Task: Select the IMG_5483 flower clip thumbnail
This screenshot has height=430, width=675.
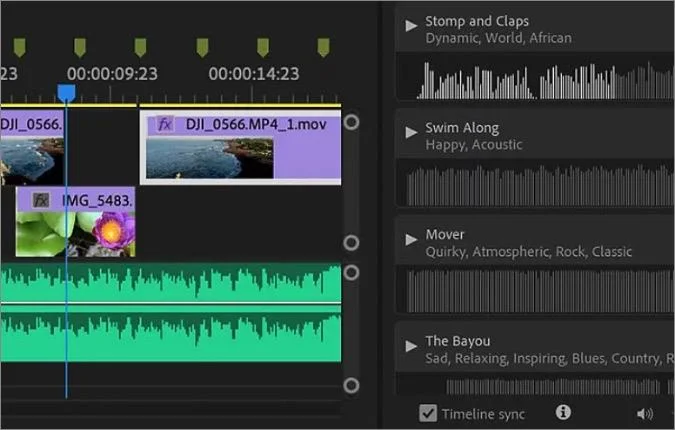Action: pyautogui.click(x=75, y=234)
